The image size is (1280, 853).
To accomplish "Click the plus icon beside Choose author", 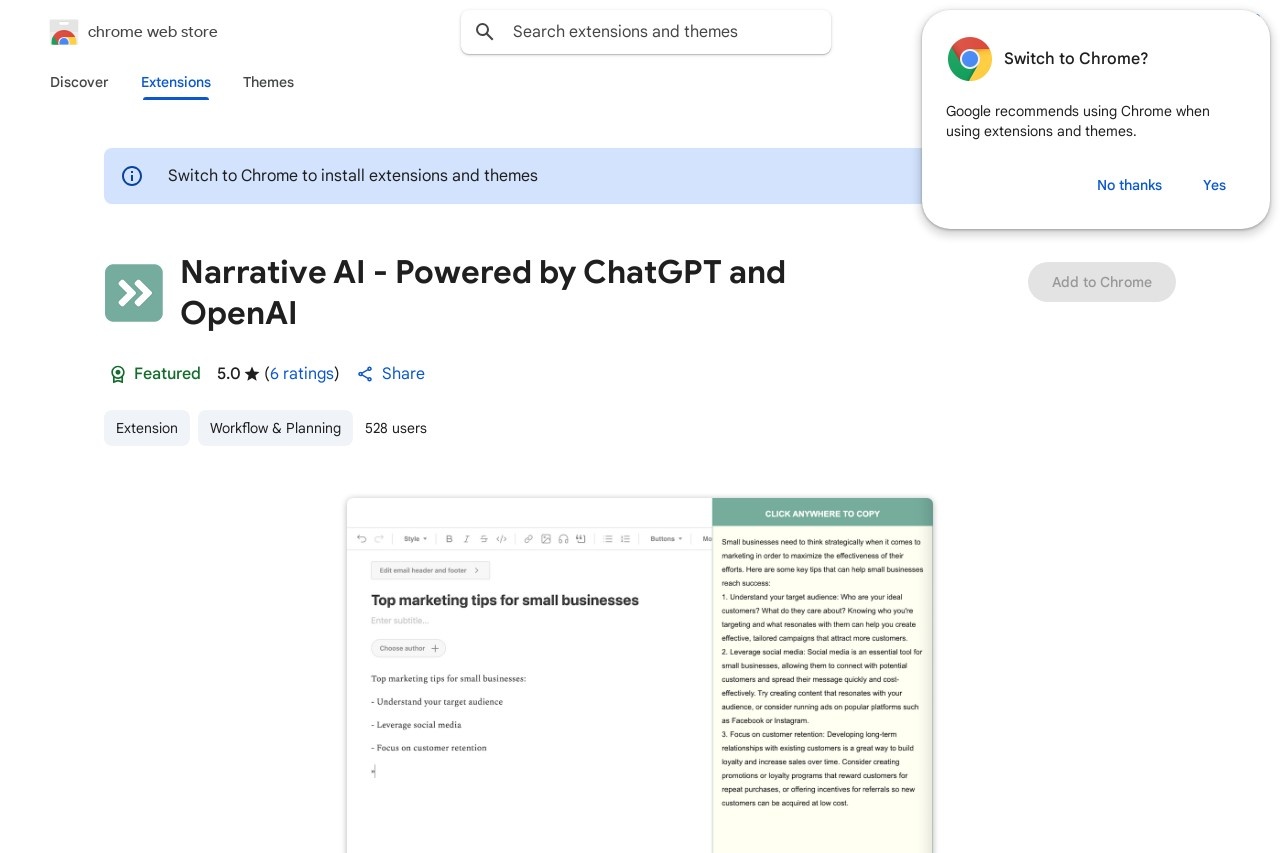I will pyautogui.click(x=435, y=649).
